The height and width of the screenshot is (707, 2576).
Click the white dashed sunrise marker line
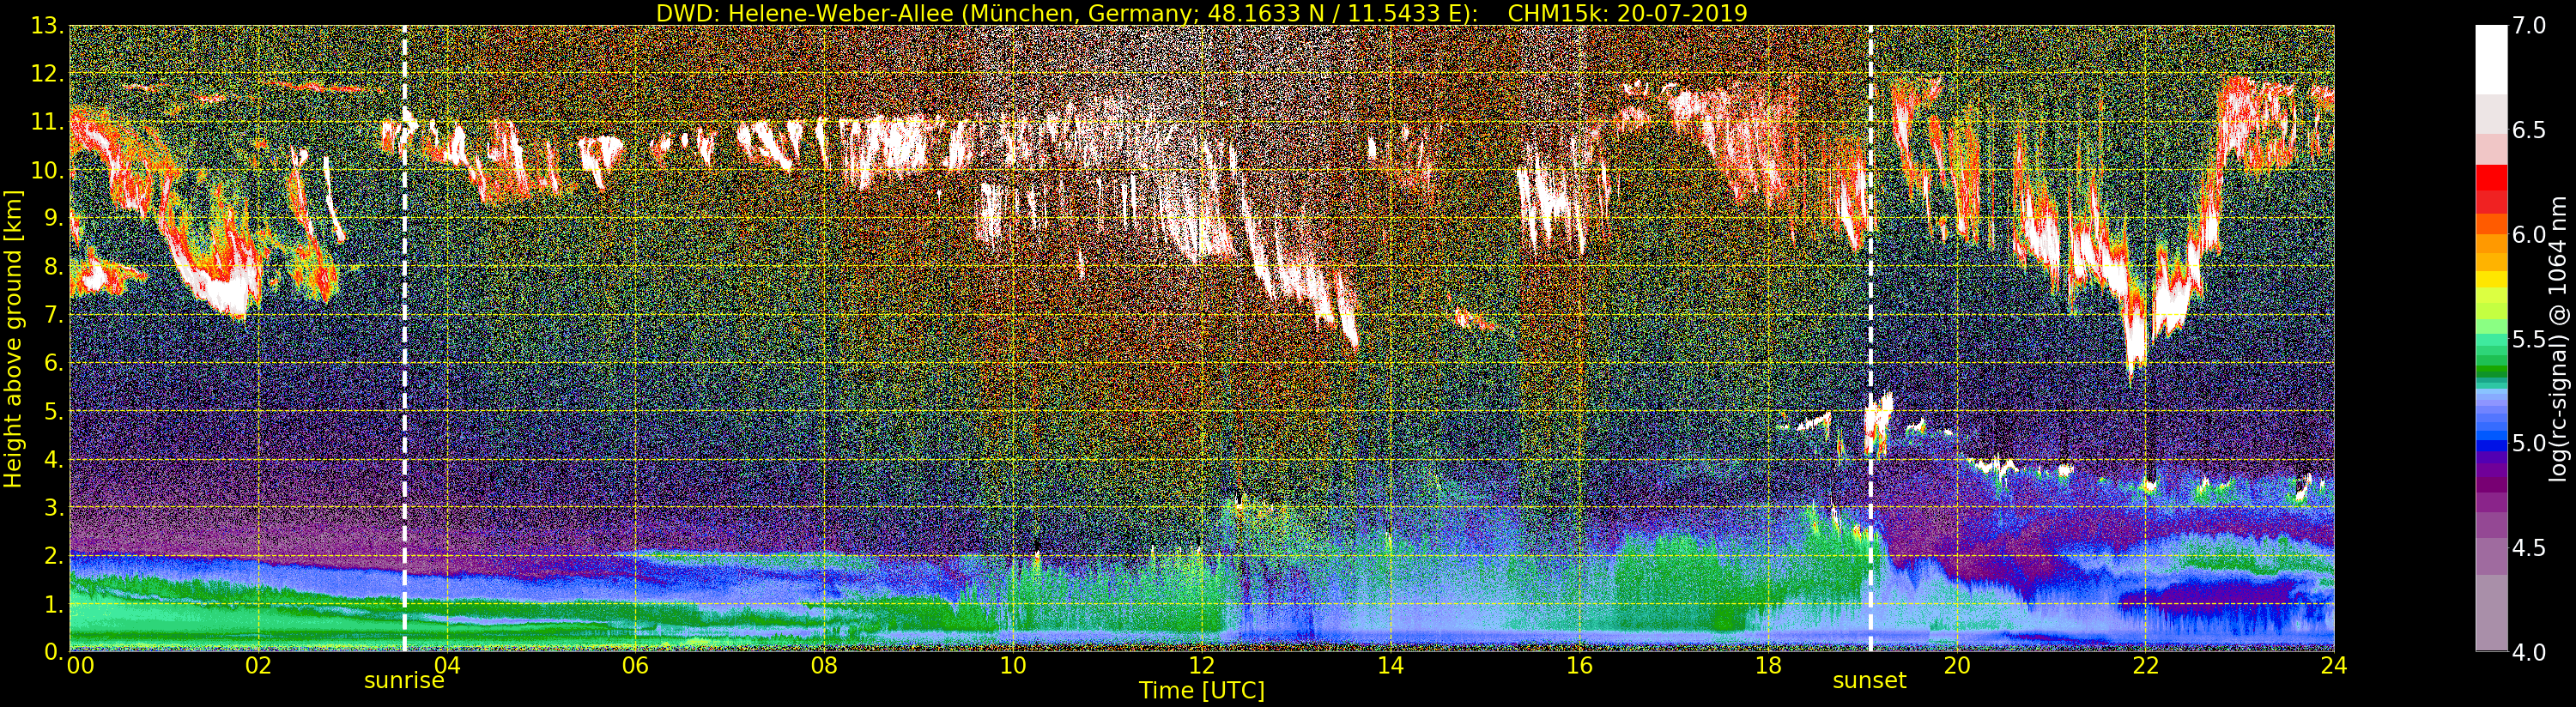404,338
